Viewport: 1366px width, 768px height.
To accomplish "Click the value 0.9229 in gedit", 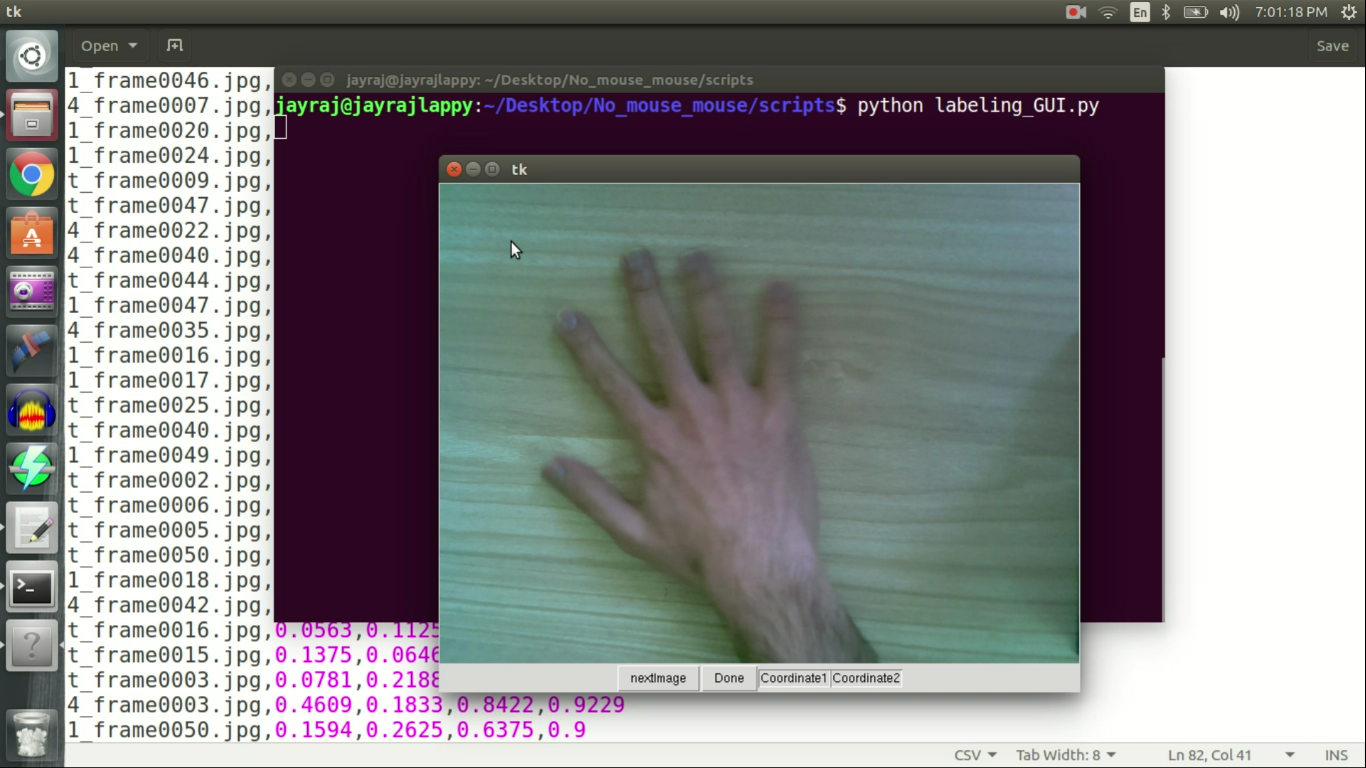I will (x=586, y=706).
